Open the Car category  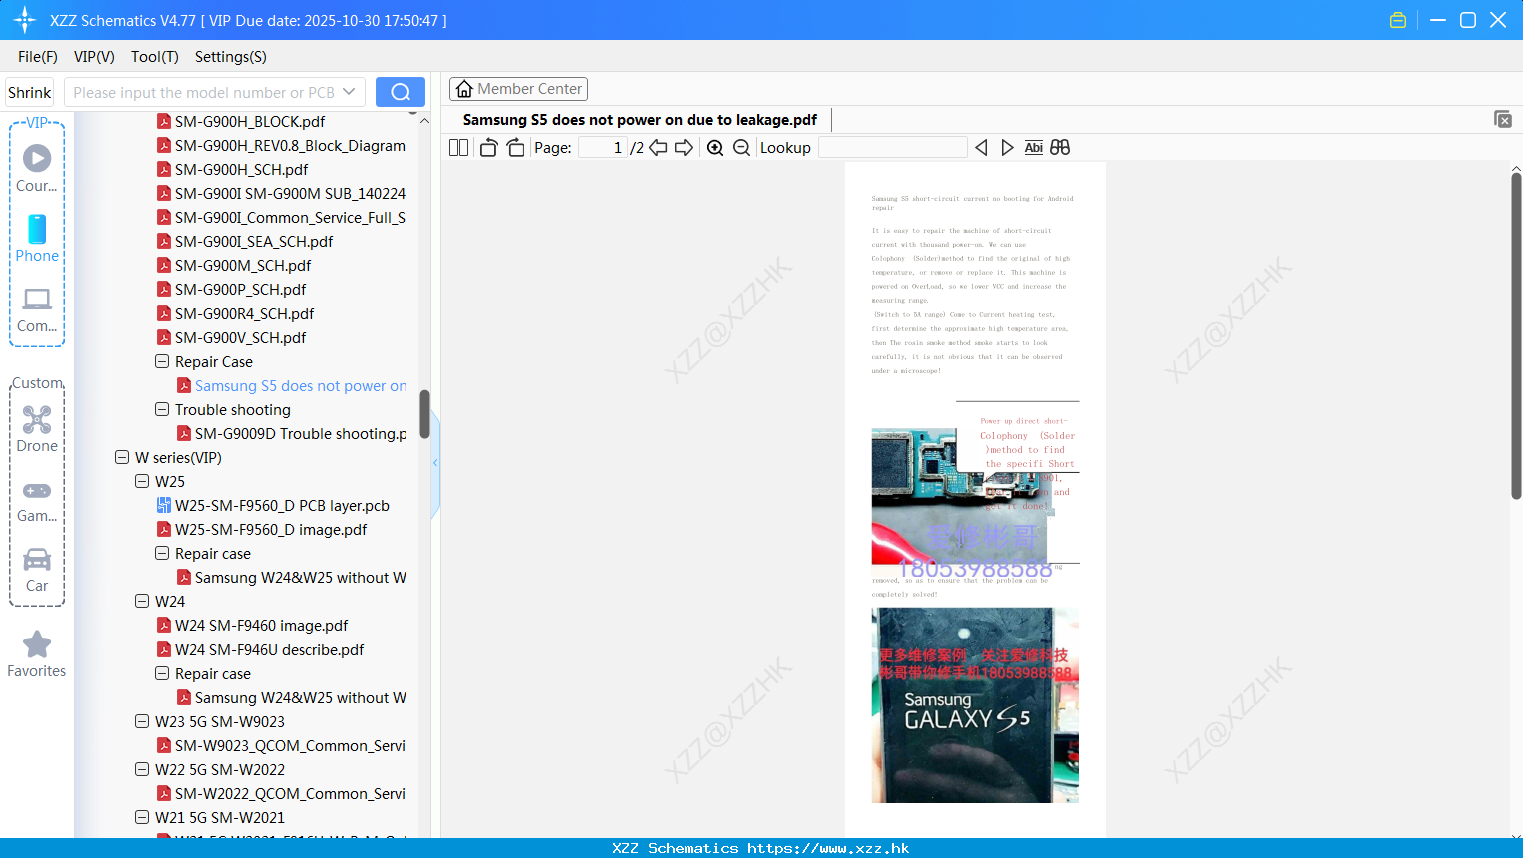click(37, 570)
